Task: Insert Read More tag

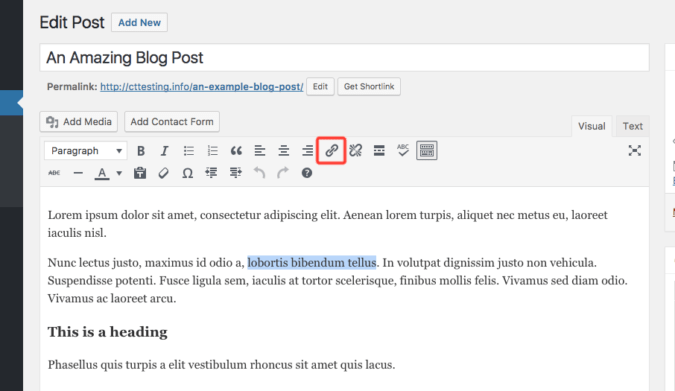Action: 379,151
